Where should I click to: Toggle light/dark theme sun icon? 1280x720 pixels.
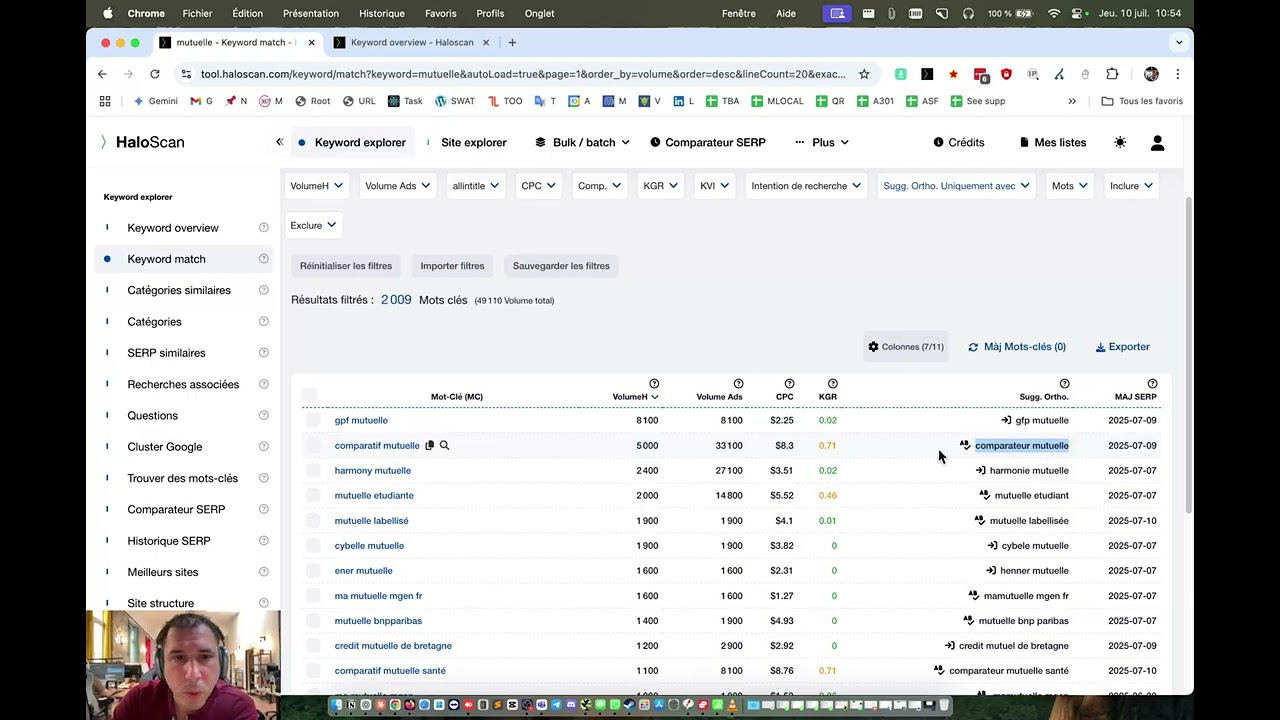(x=1120, y=142)
